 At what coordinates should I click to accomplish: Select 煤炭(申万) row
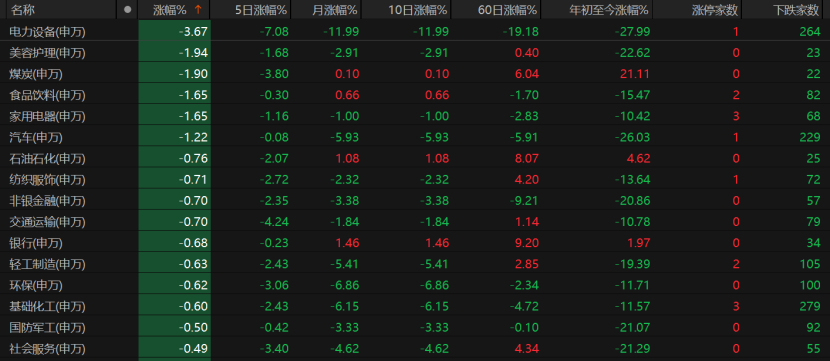tap(415, 74)
